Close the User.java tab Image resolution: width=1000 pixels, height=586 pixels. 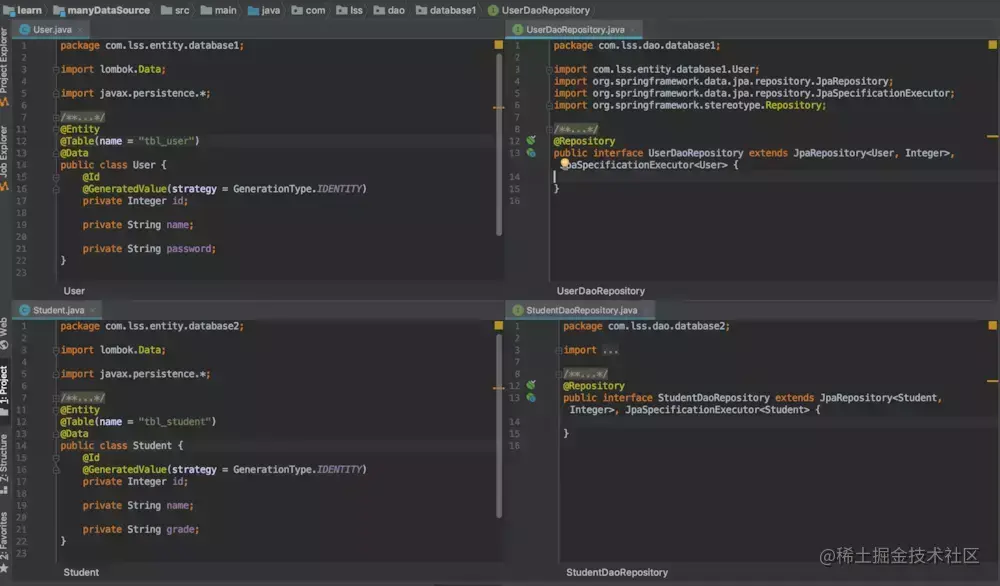pyautogui.click(x=80, y=30)
